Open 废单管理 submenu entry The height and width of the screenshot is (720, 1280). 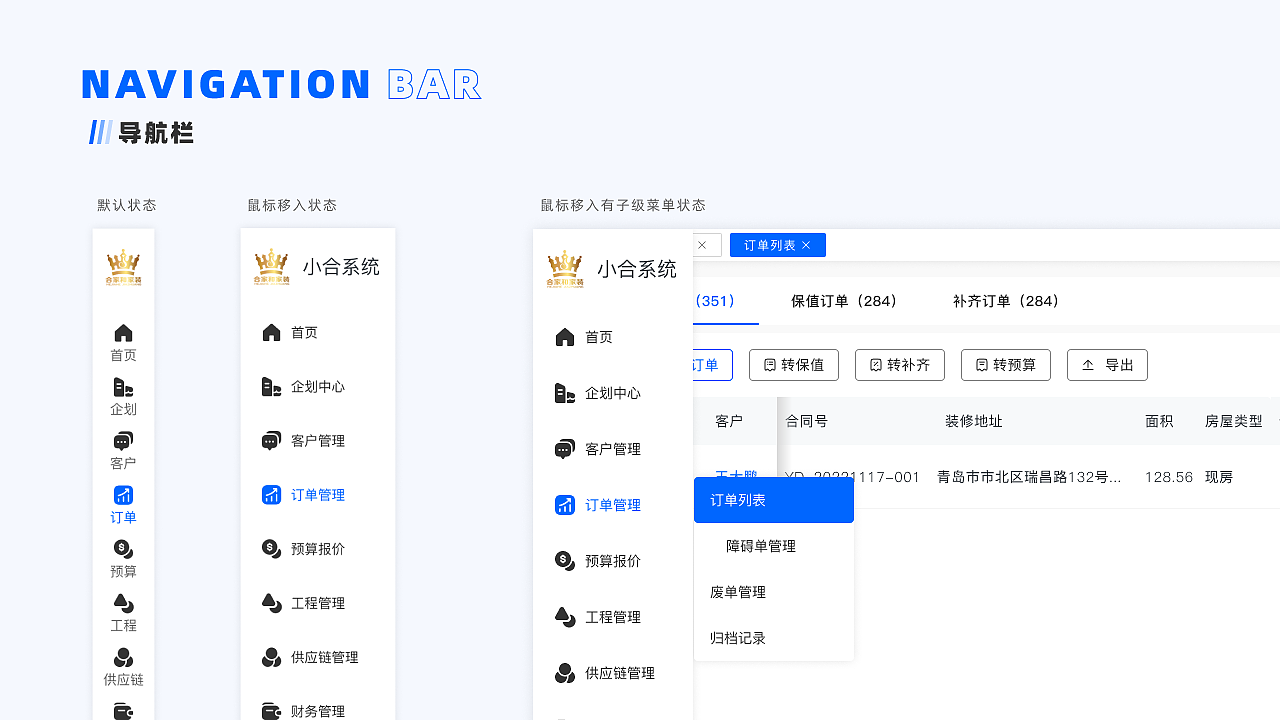pyautogui.click(x=737, y=591)
